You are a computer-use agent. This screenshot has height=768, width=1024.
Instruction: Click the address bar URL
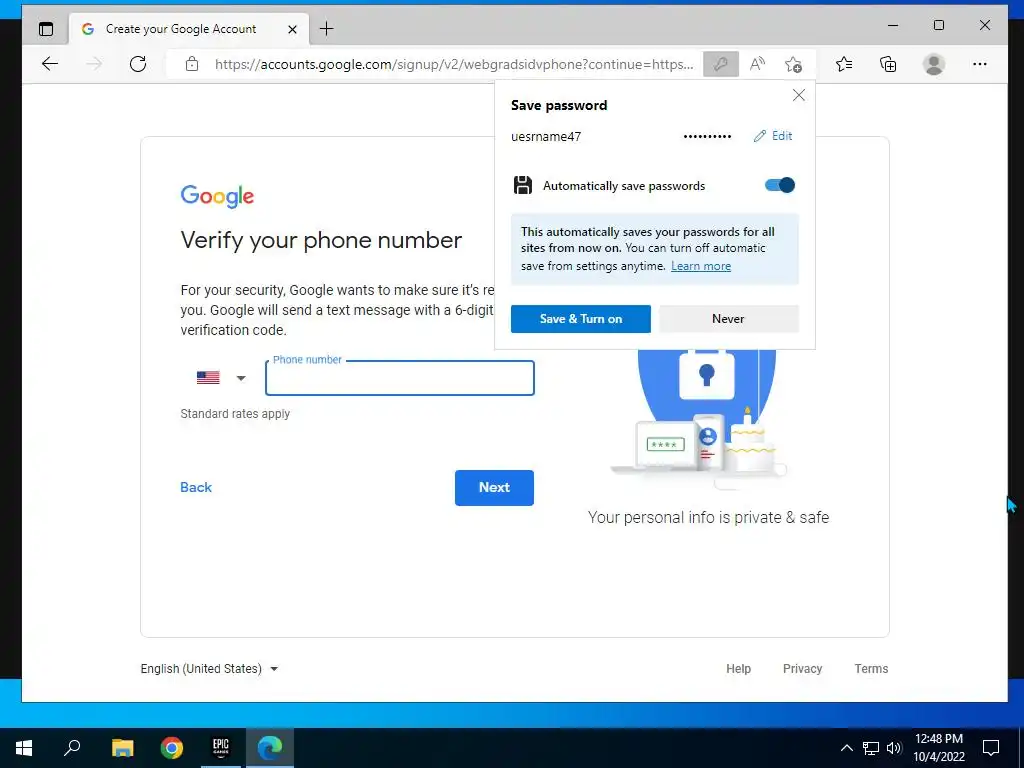(x=454, y=64)
